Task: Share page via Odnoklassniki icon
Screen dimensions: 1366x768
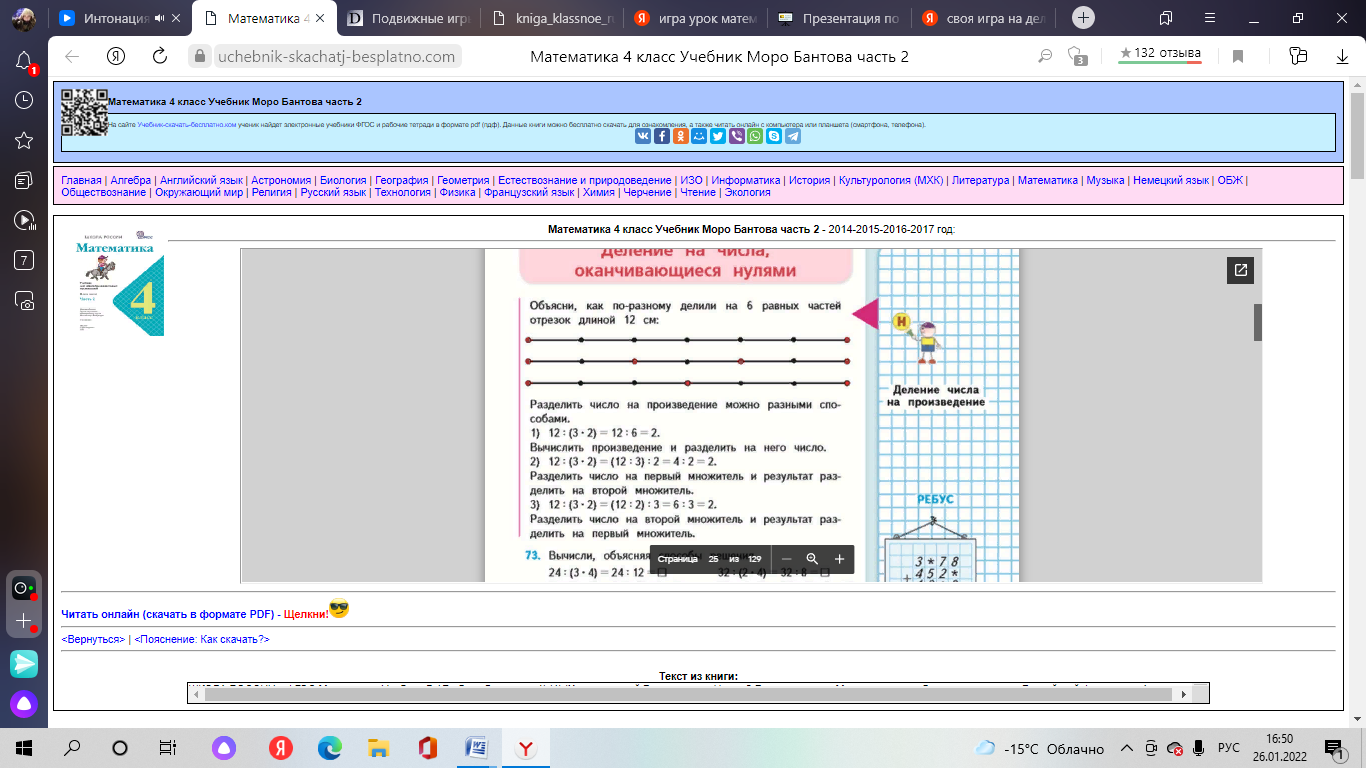Action: click(680, 136)
